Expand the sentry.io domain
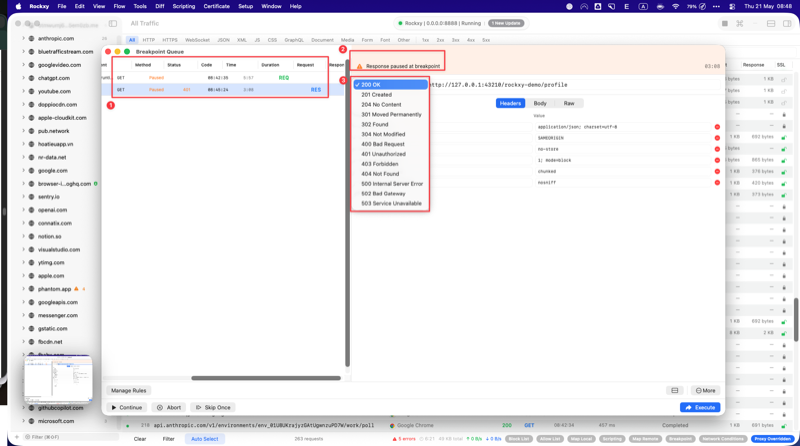This screenshot has height=446, width=800. coord(23,196)
